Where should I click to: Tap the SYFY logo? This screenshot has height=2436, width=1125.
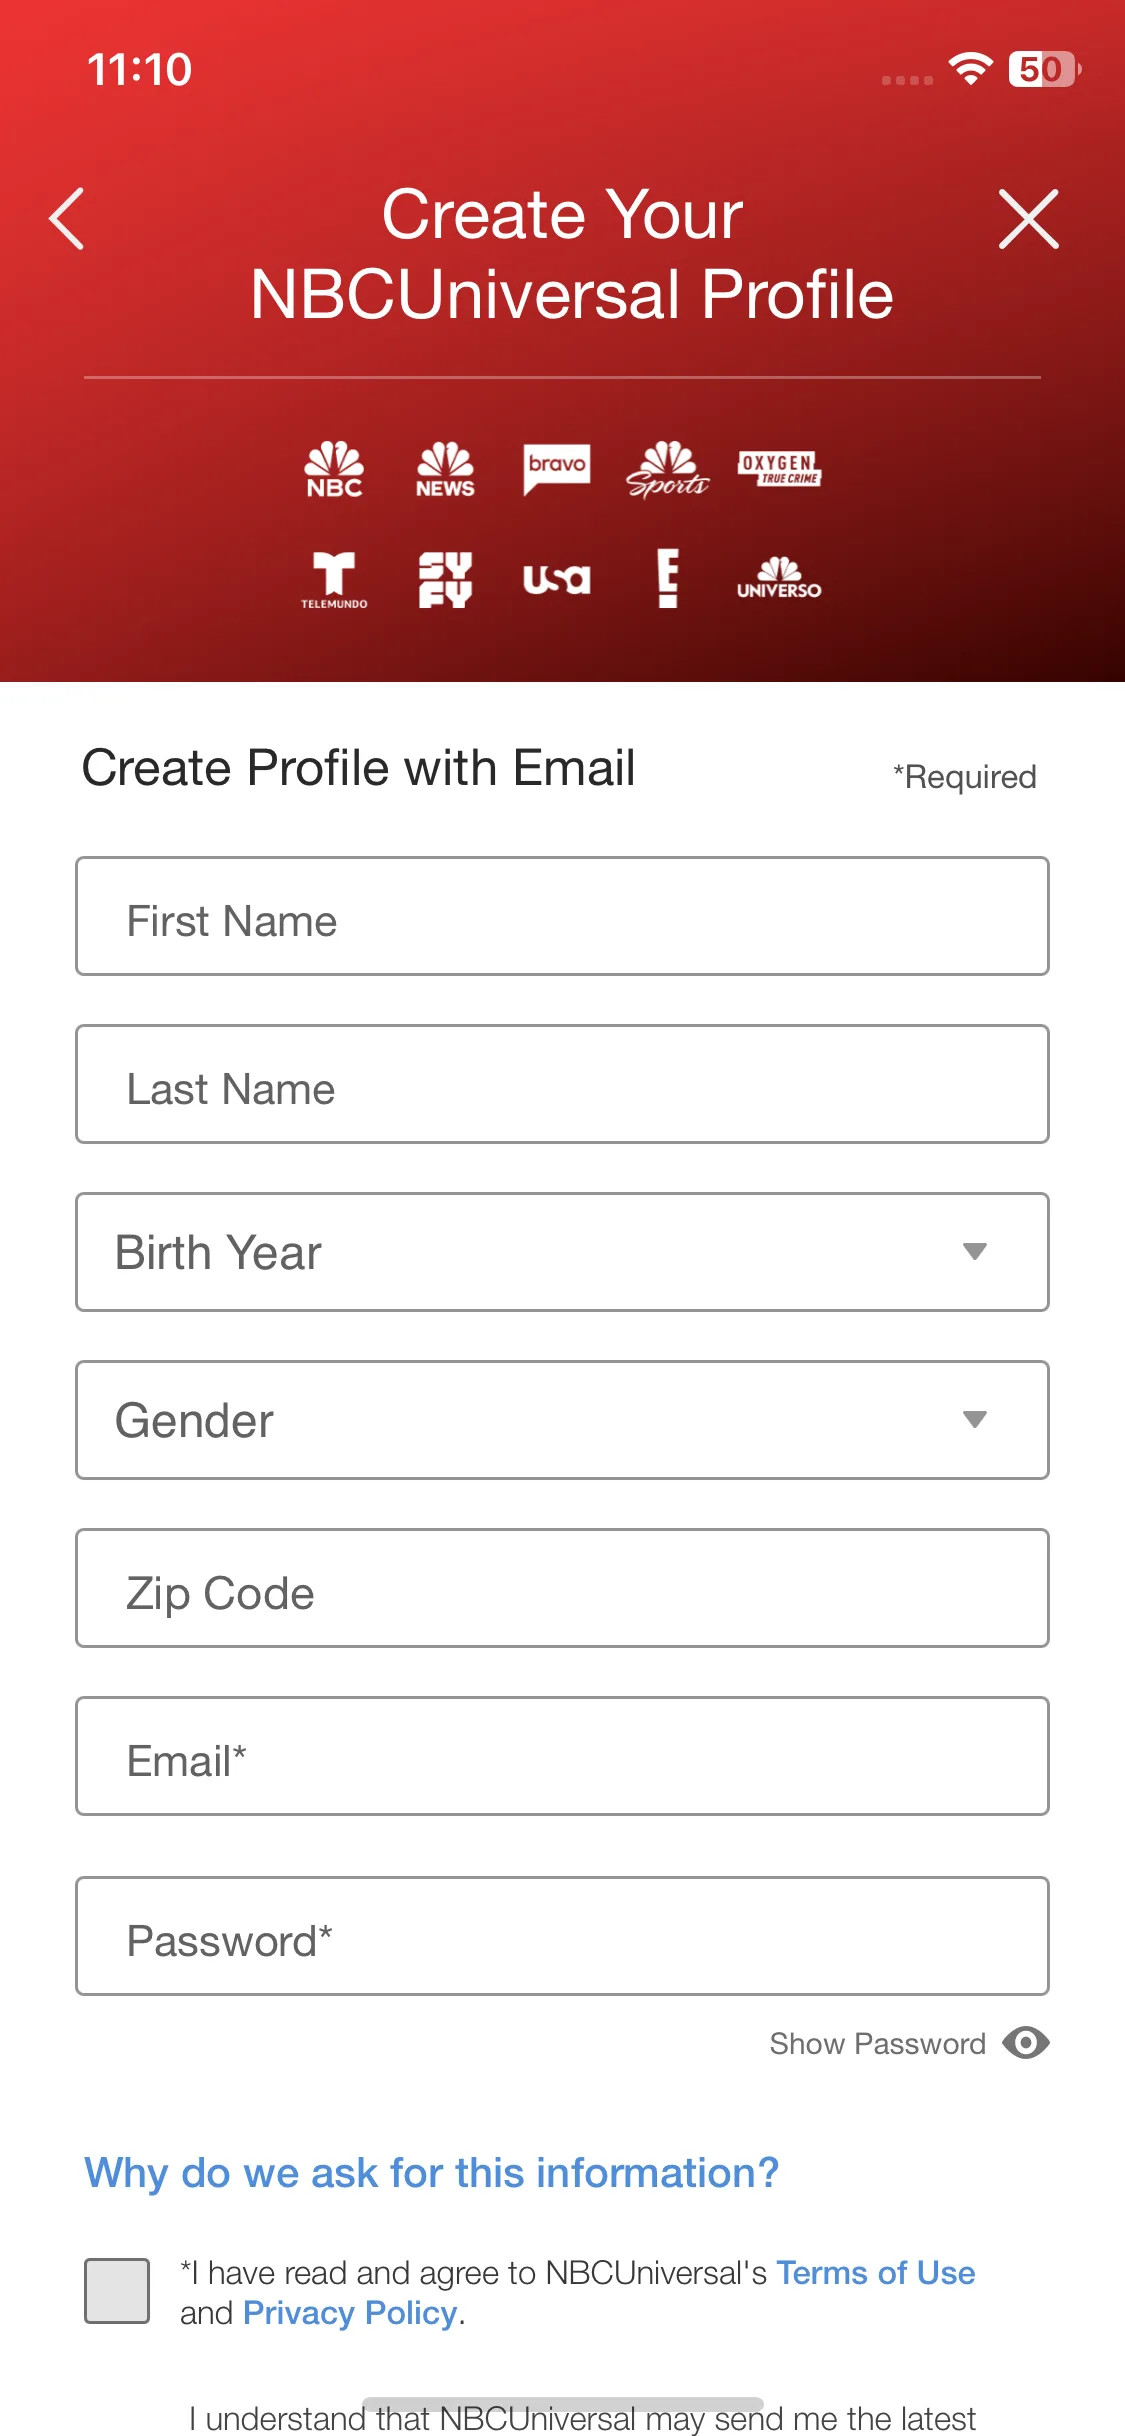coord(445,580)
